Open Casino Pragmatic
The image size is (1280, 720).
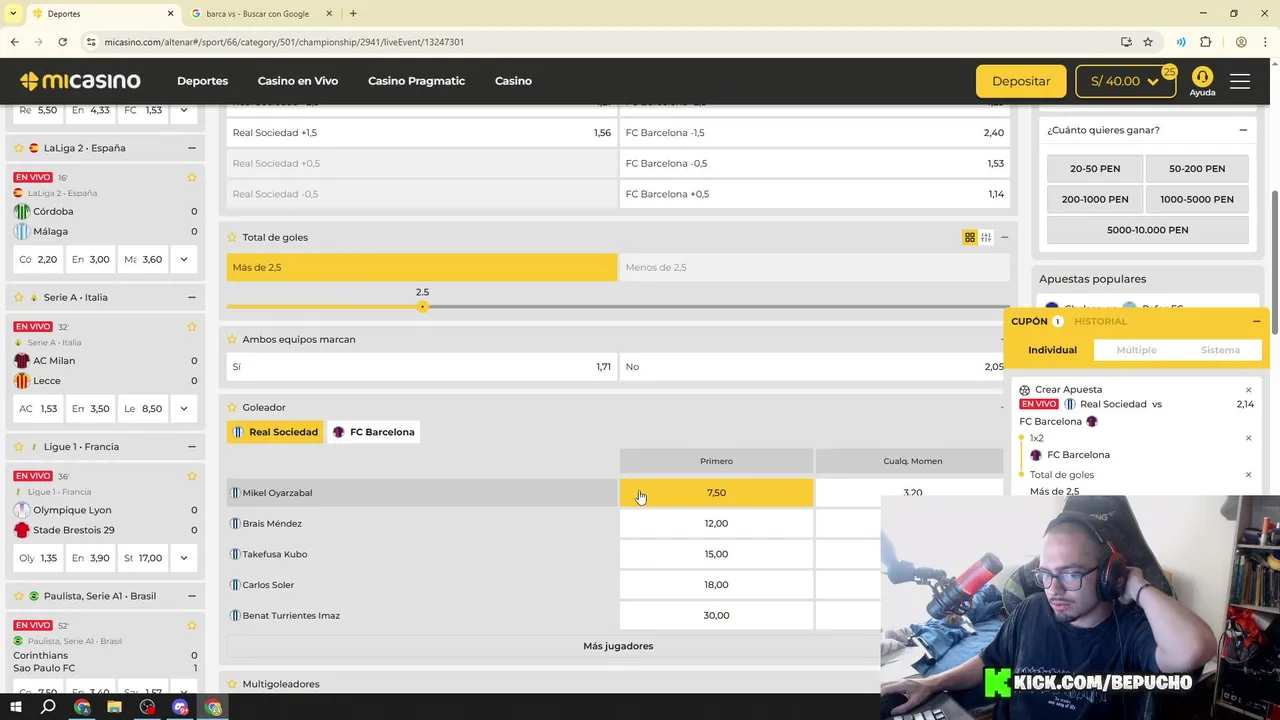click(416, 81)
